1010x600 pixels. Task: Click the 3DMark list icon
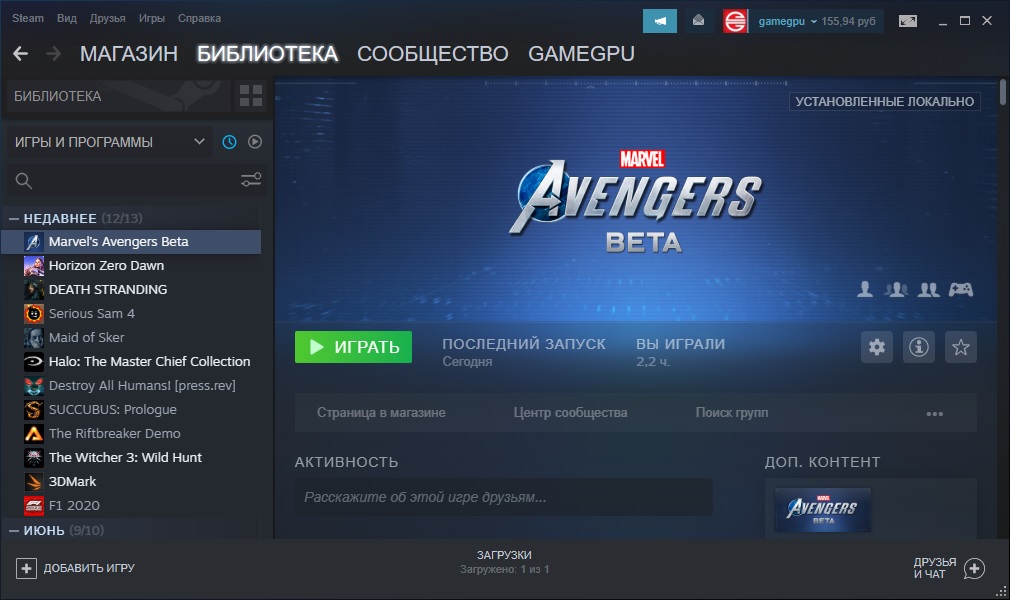(x=33, y=481)
